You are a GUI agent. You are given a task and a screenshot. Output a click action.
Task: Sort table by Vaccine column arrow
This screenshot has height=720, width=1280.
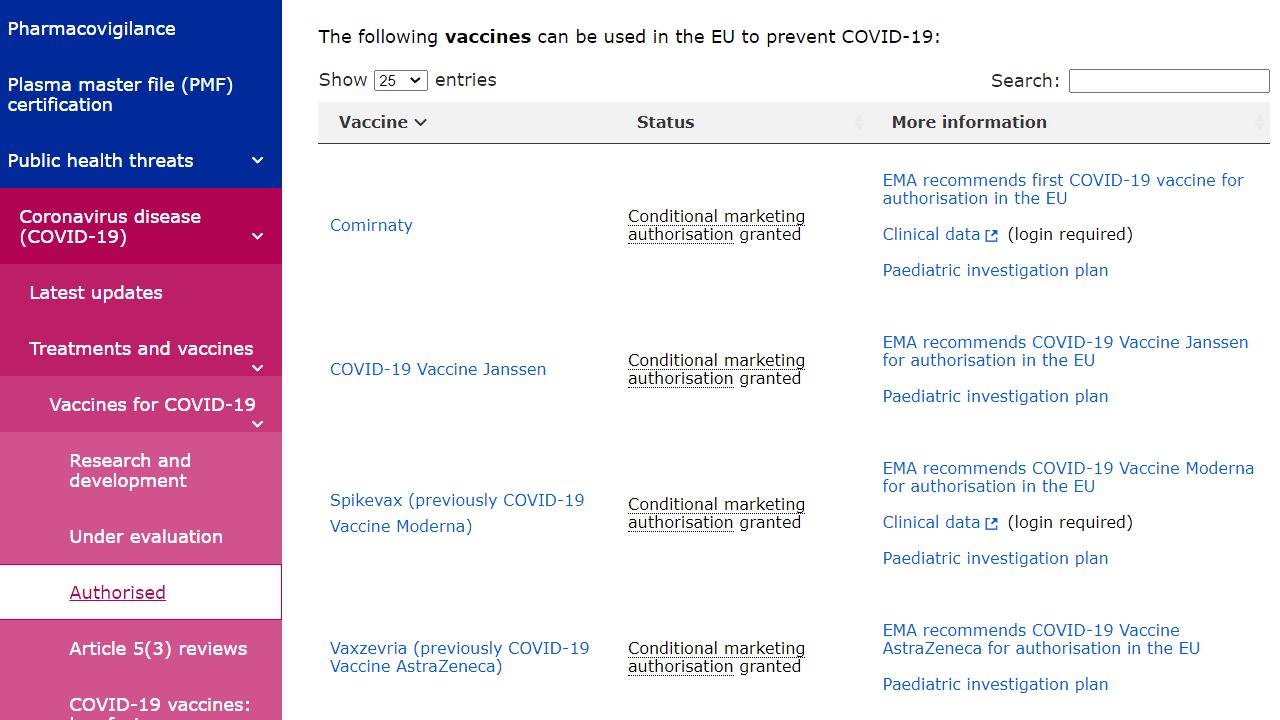coord(421,123)
